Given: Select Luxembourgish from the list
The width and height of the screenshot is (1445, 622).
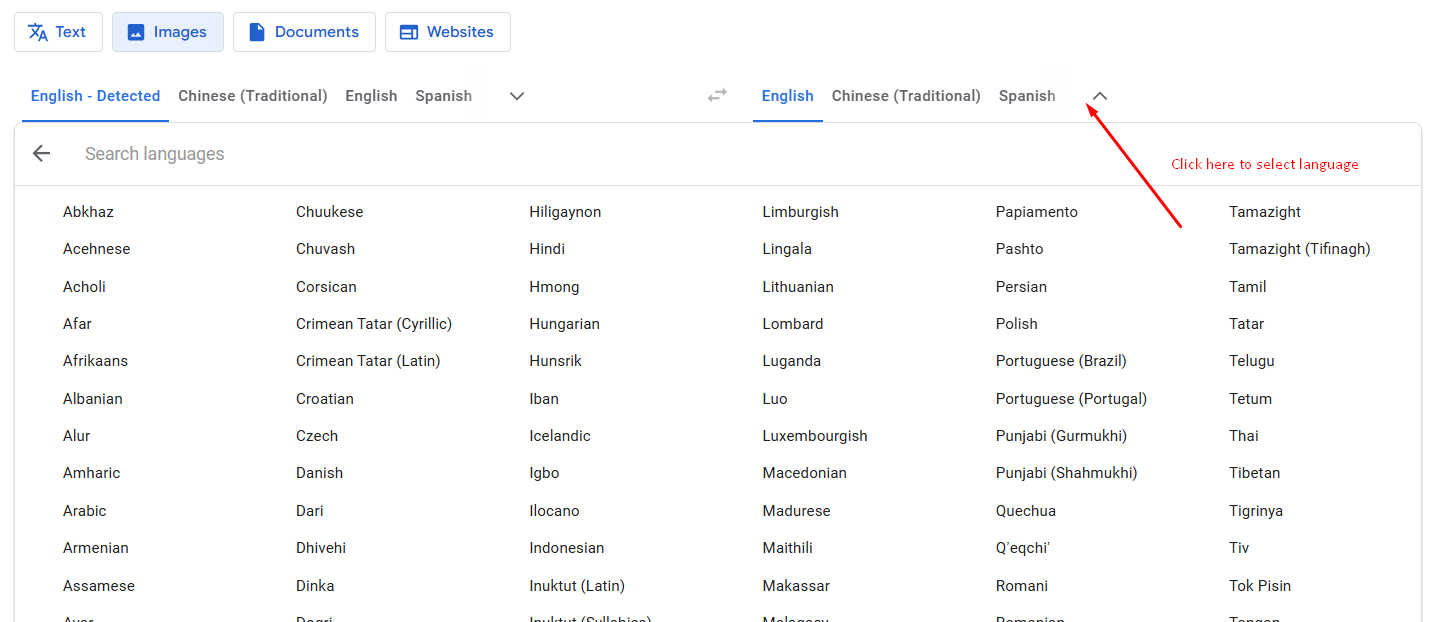Looking at the screenshot, I should 814,436.
